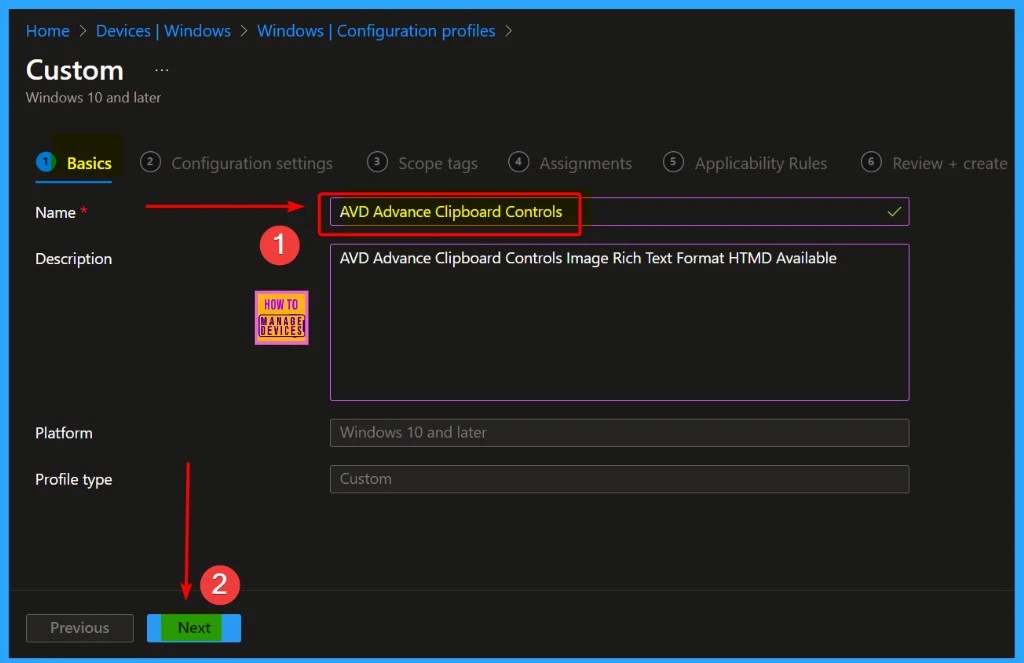Viewport: 1024px width, 663px height.
Task: Open Devices | Windows breadcrumb link
Action: (163, 31)
